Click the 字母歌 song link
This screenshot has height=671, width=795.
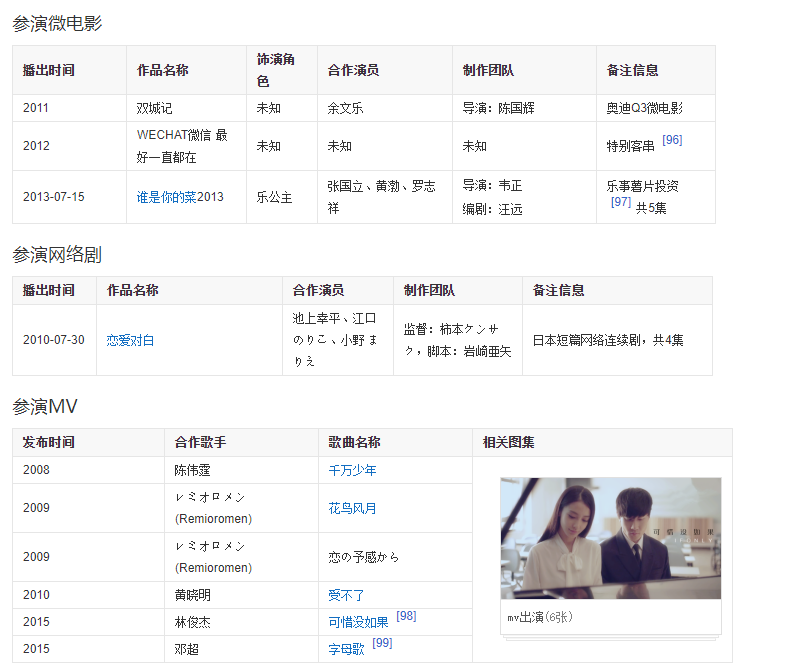(346, 649)
